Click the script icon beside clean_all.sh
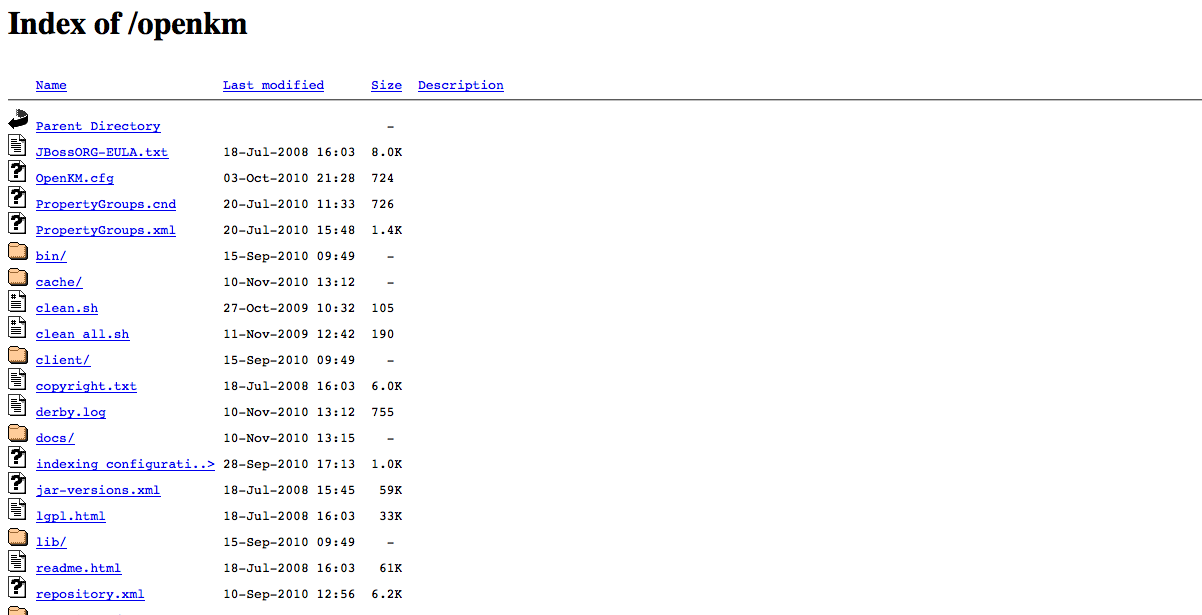The height and width of the screenshot is (615, 1202). click(17, 327)
